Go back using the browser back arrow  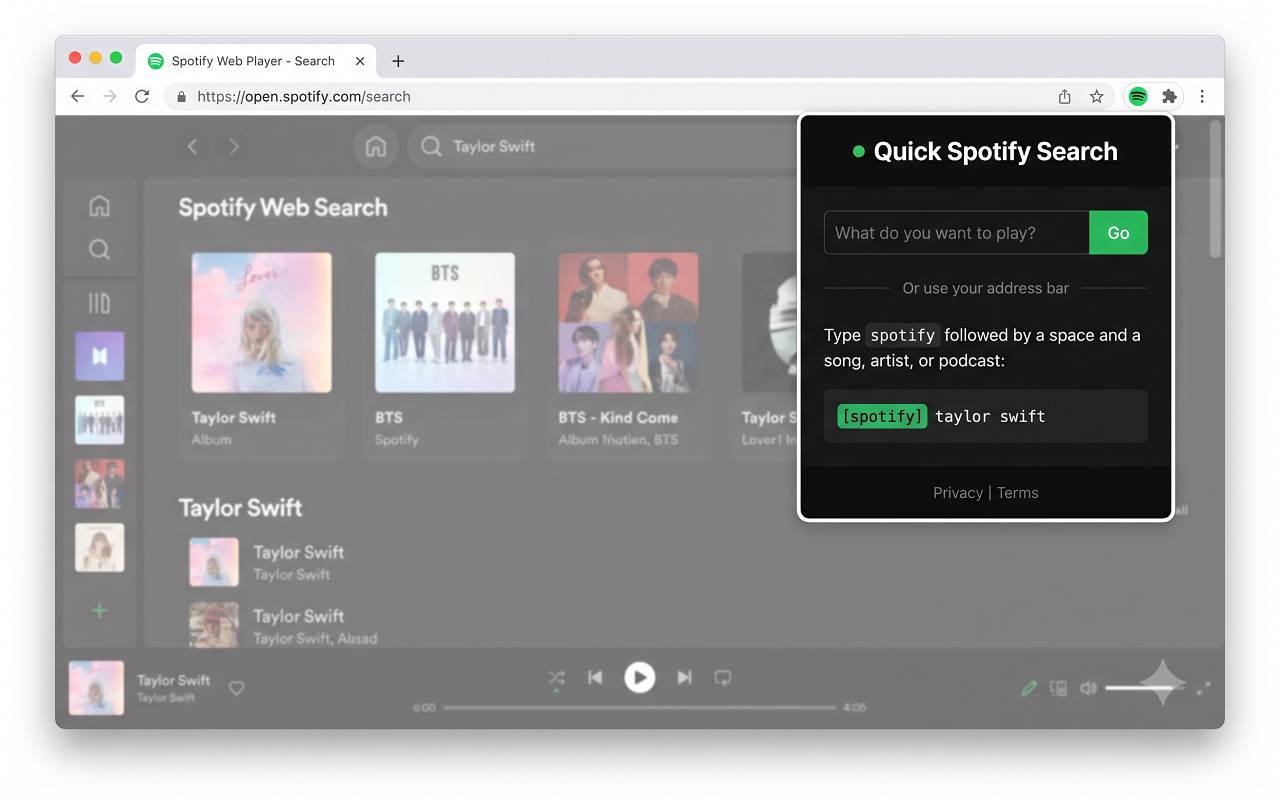point(77,97)
